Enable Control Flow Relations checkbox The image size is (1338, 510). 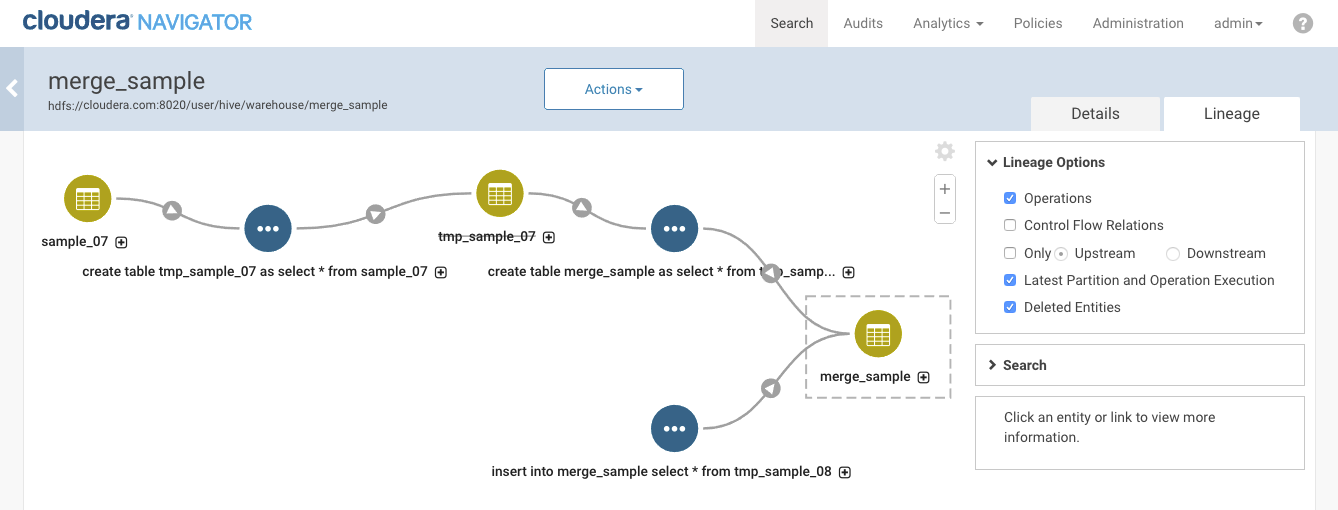1010,225
